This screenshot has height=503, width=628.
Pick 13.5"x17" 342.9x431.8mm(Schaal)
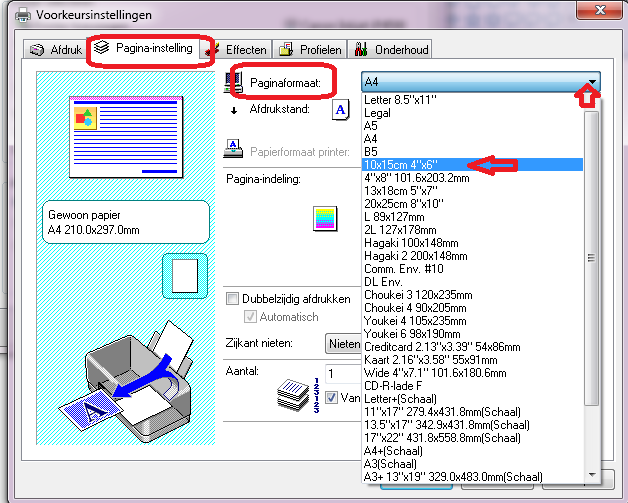click(x=472, y=425)
